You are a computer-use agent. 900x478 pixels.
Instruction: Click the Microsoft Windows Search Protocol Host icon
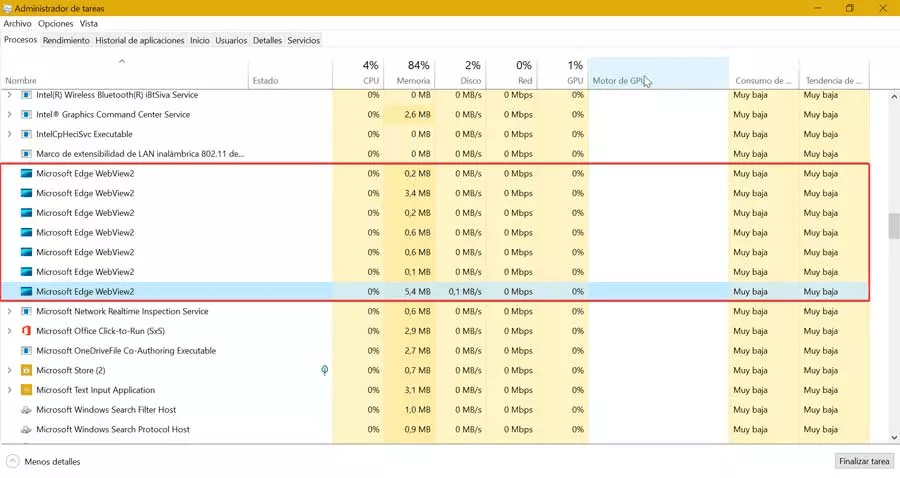point(26,429)
